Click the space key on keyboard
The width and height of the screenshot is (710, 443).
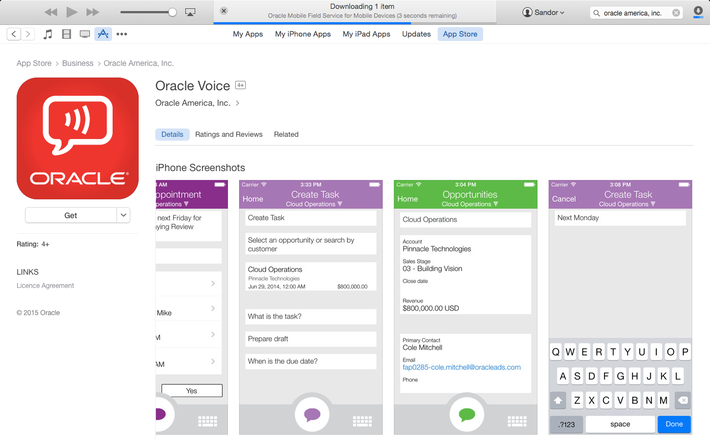(620, 424)
